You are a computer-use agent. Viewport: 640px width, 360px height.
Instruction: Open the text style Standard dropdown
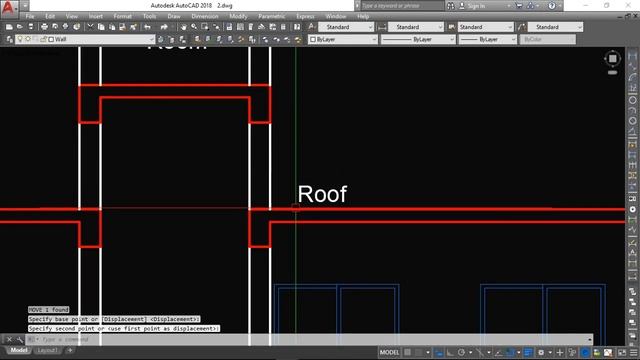371,27
